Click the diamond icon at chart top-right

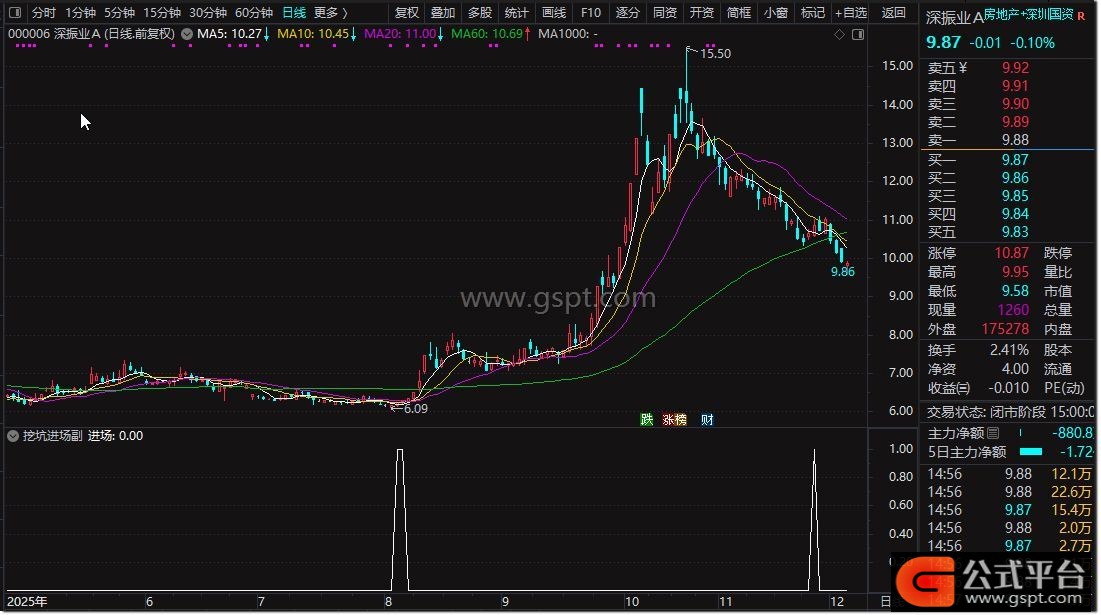point(838,35)
